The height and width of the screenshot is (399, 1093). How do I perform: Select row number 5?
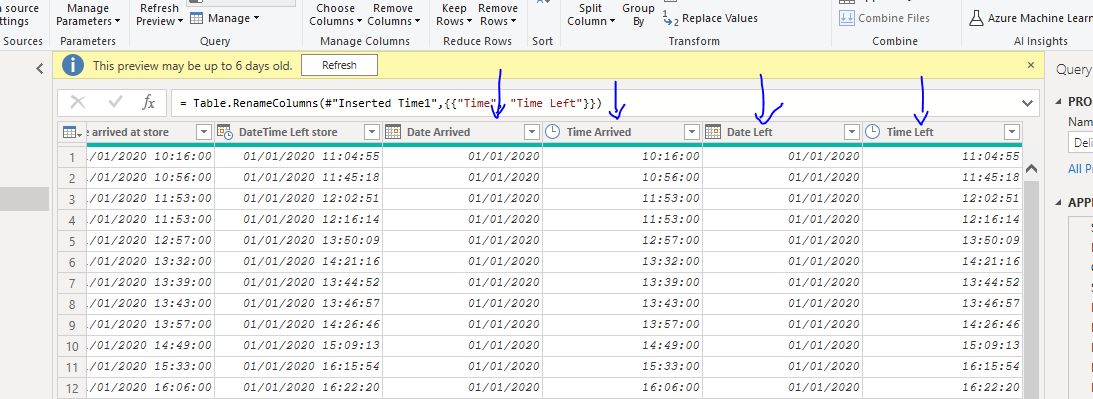pyautogui.click(x=72, y=241)
